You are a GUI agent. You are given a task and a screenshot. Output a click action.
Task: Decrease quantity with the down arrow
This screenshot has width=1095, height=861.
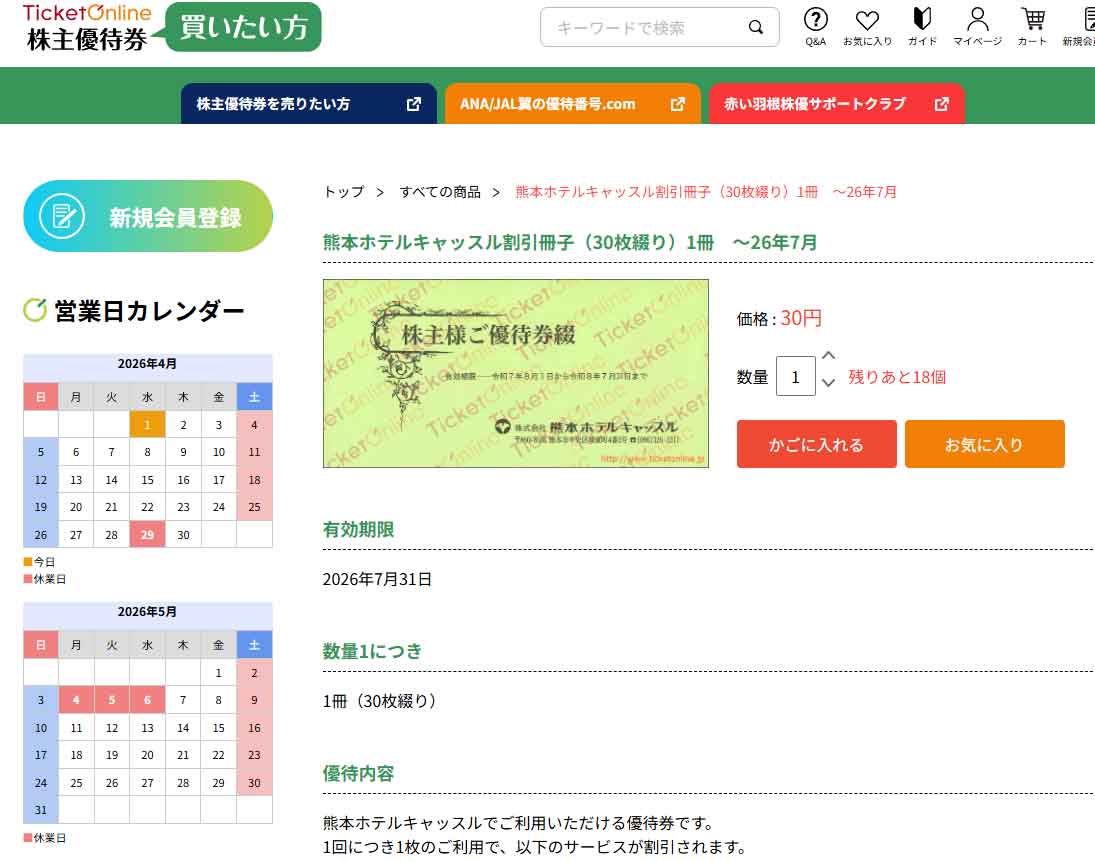point(828,382)
